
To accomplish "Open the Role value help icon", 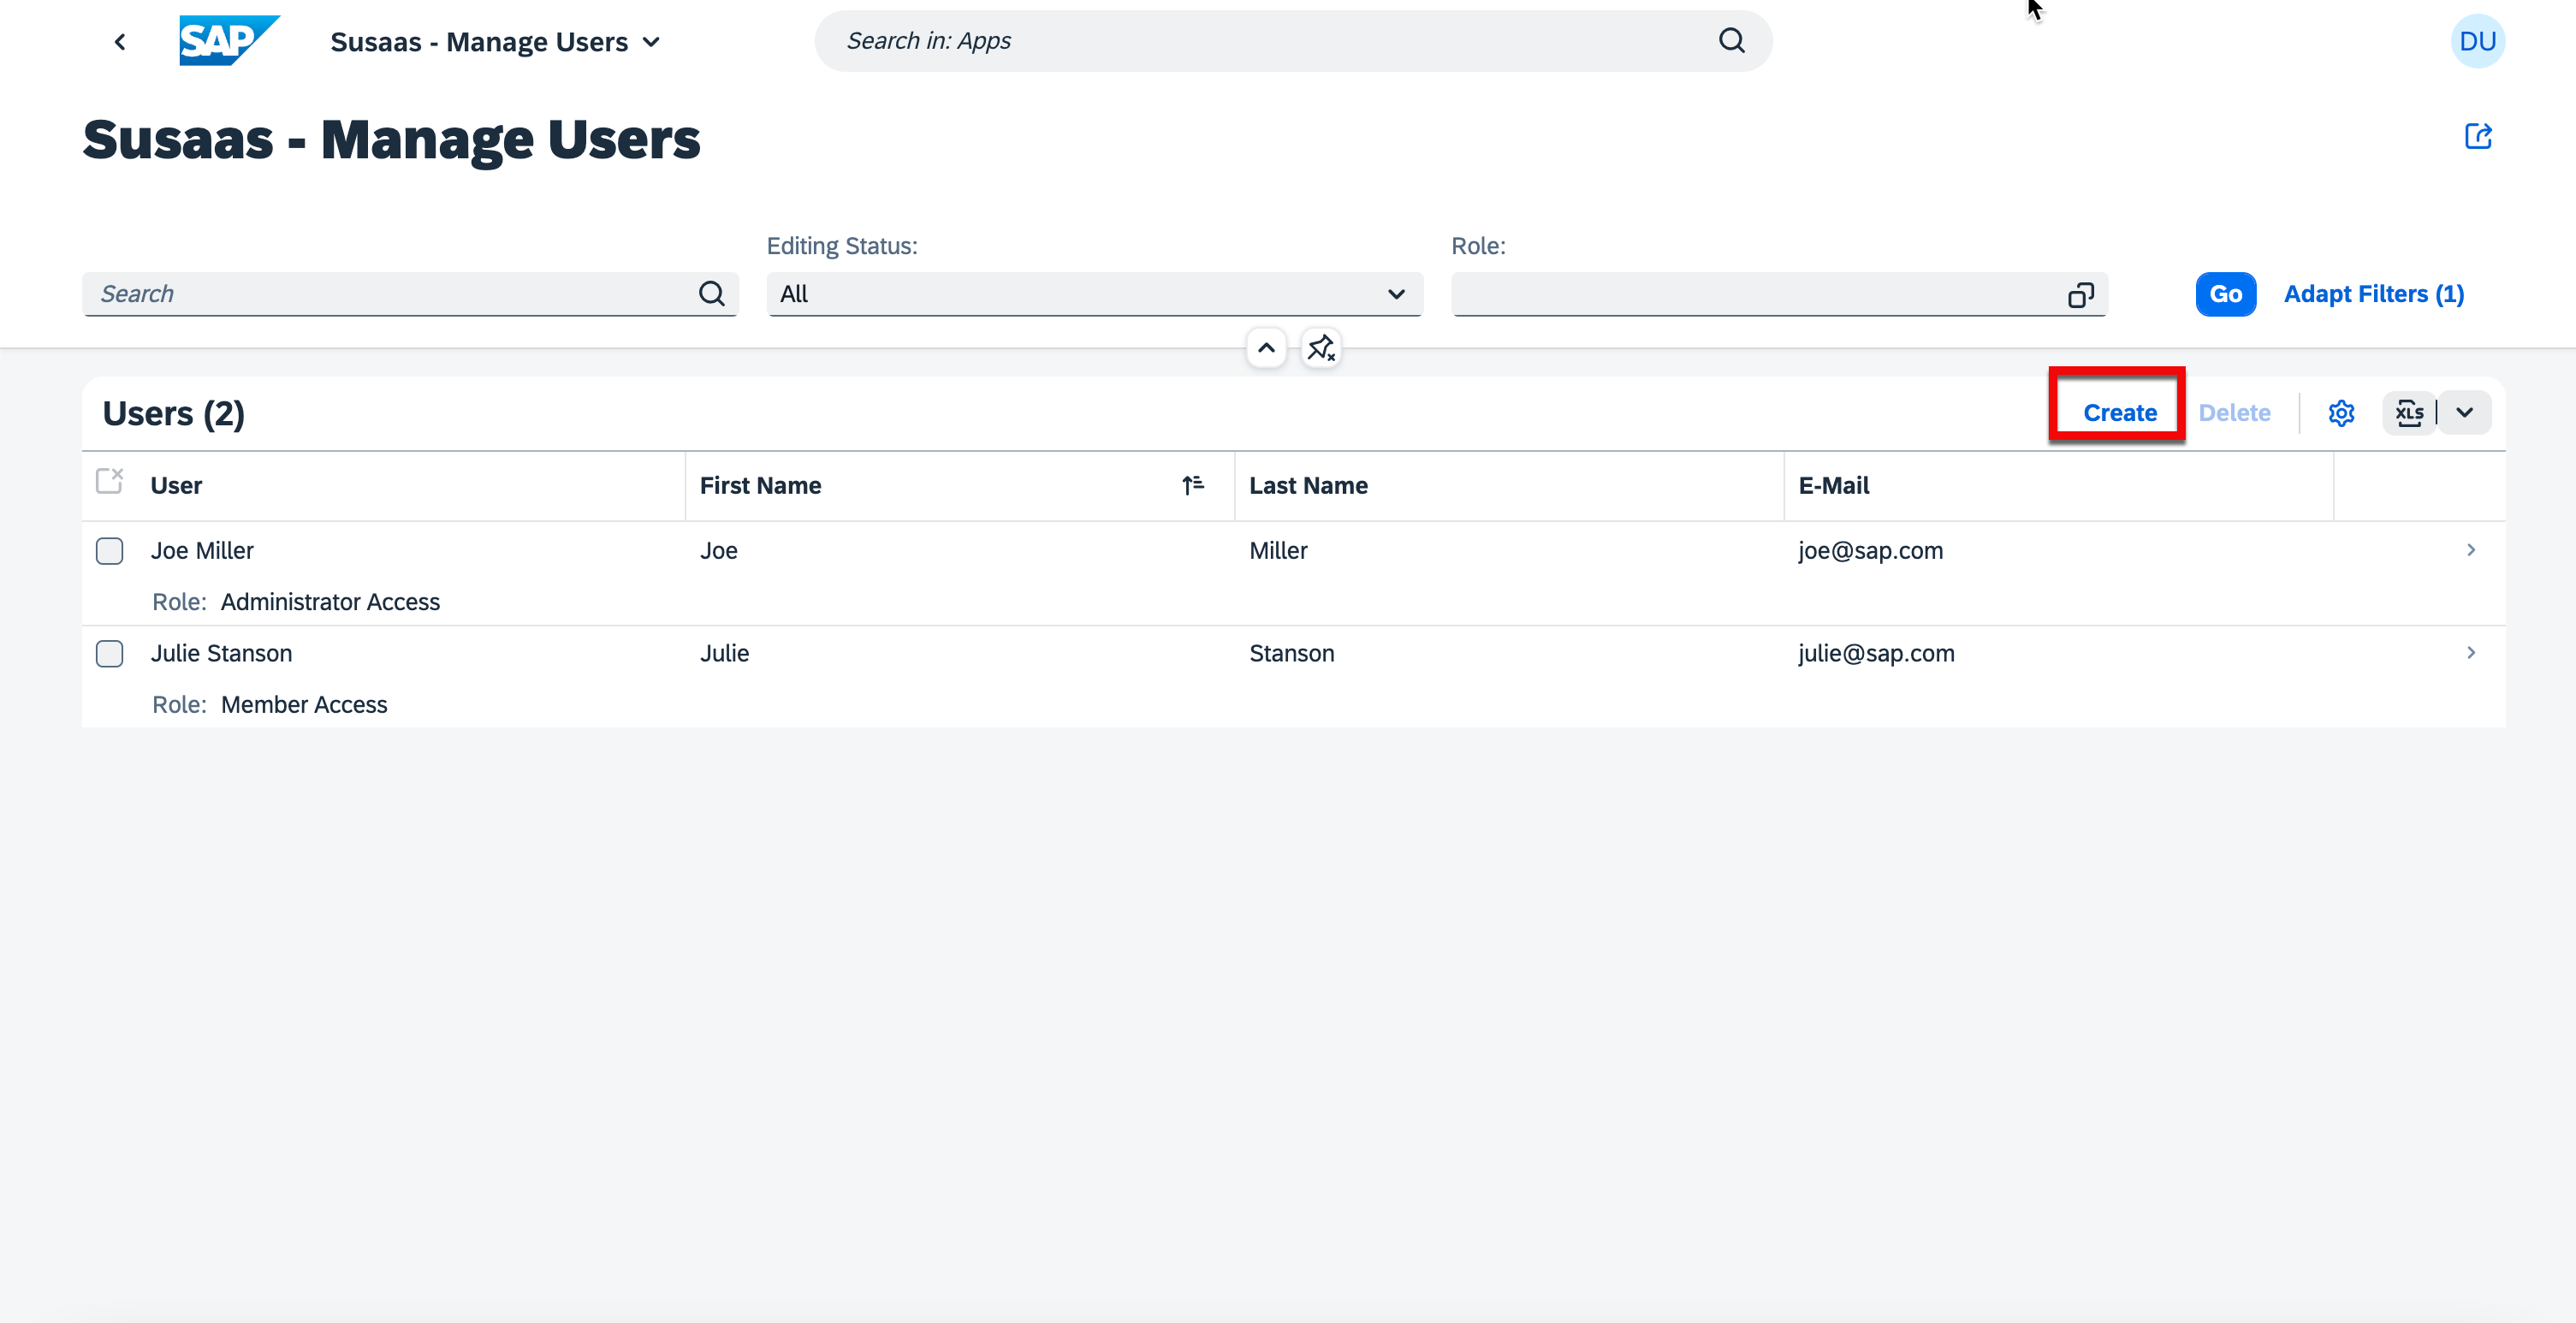I will pos(2081,295).
